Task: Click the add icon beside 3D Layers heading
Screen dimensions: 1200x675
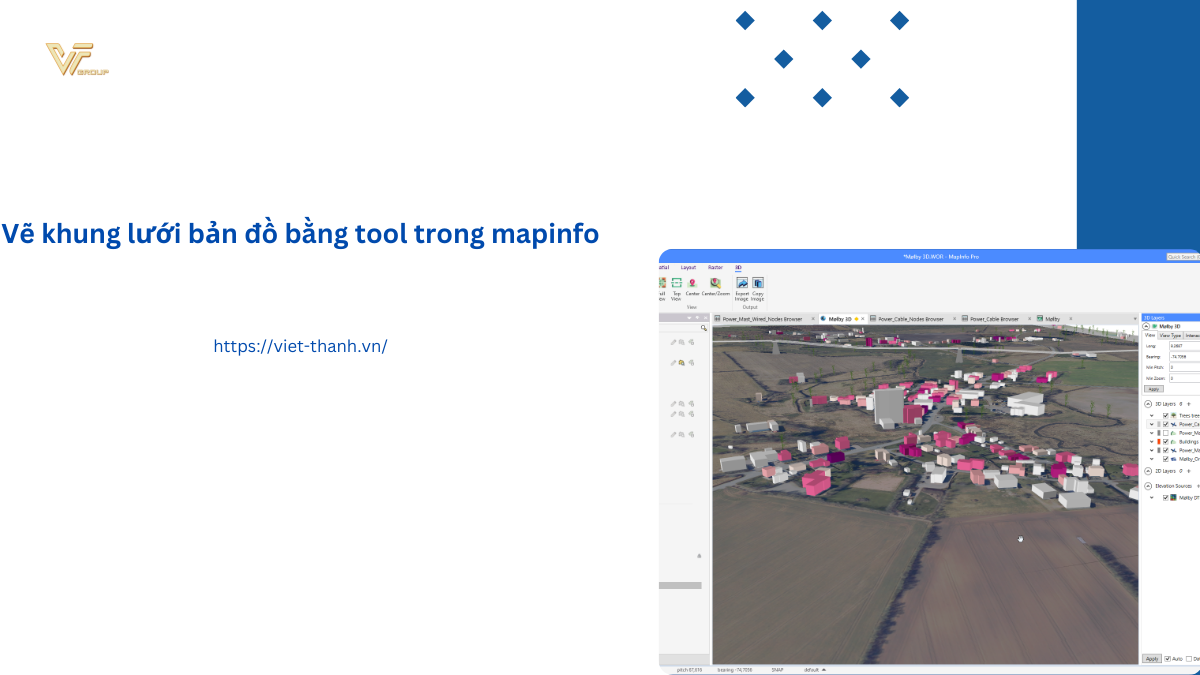Action: coord(1187,404)
